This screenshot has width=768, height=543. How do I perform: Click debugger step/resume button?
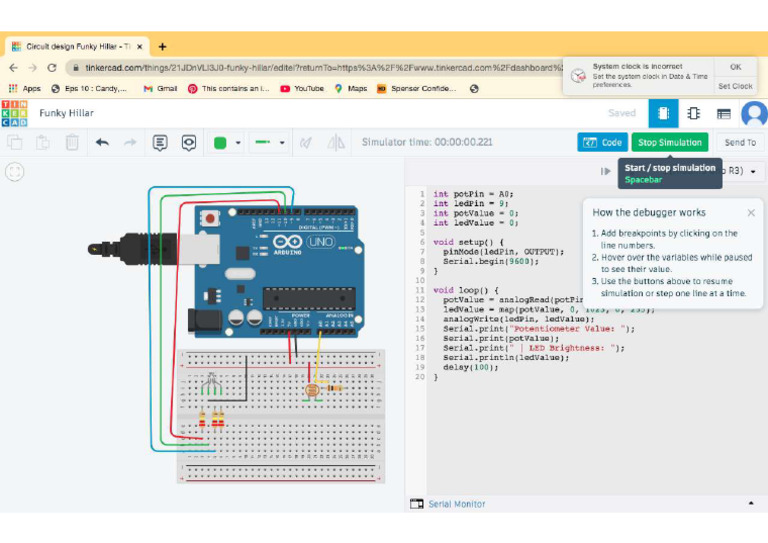tap(606, 171)
